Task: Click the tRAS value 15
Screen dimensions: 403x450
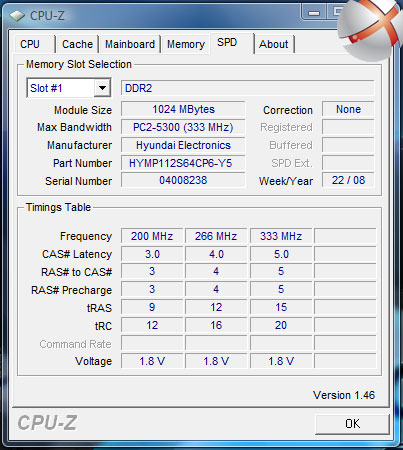Action: click(281, 307)
